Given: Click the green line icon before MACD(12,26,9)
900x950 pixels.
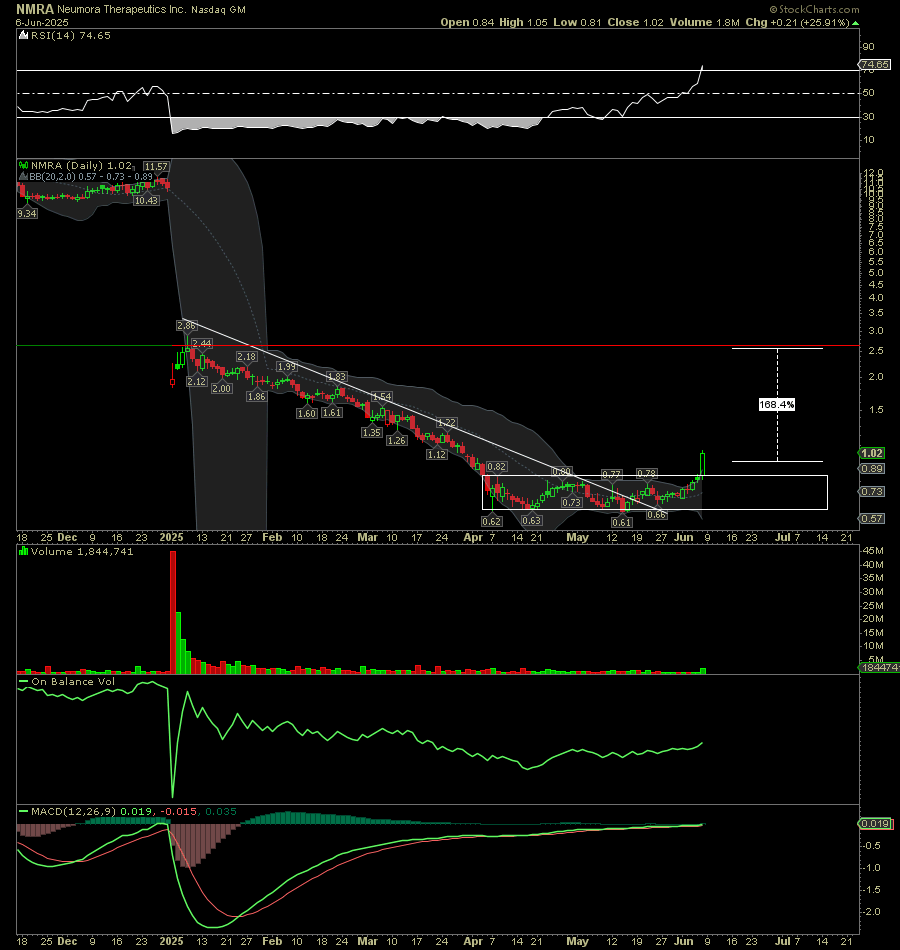Looking at the screenshot, I should click(24, 811).
